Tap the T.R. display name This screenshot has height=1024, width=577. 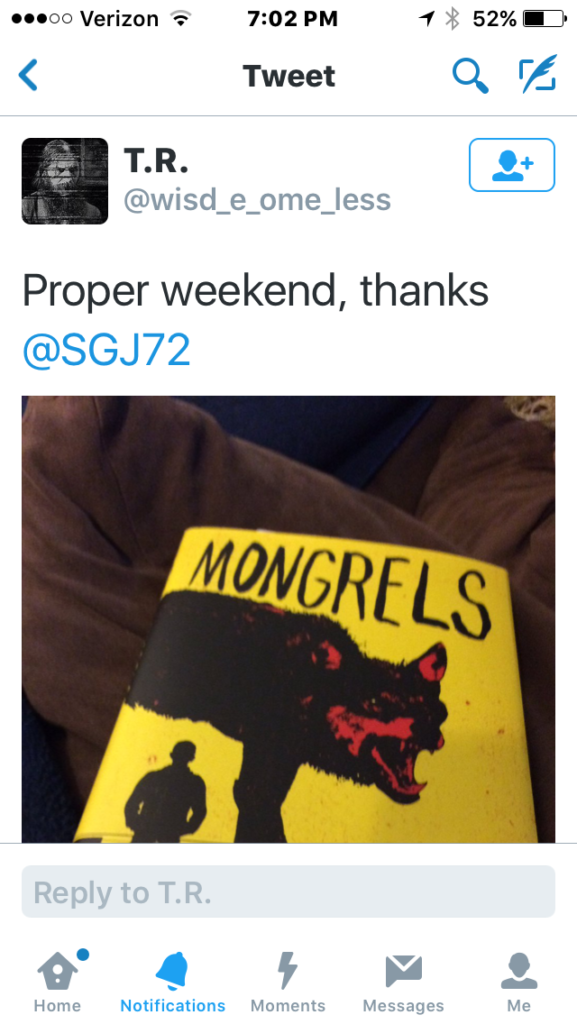tap(156, 159)
